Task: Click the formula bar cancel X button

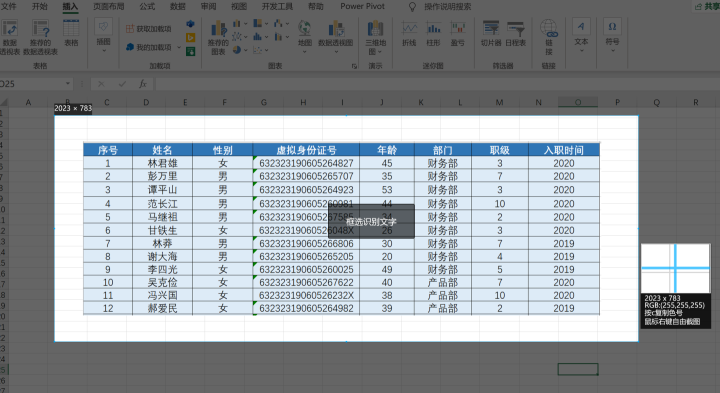Action: [x=101, y=84]
